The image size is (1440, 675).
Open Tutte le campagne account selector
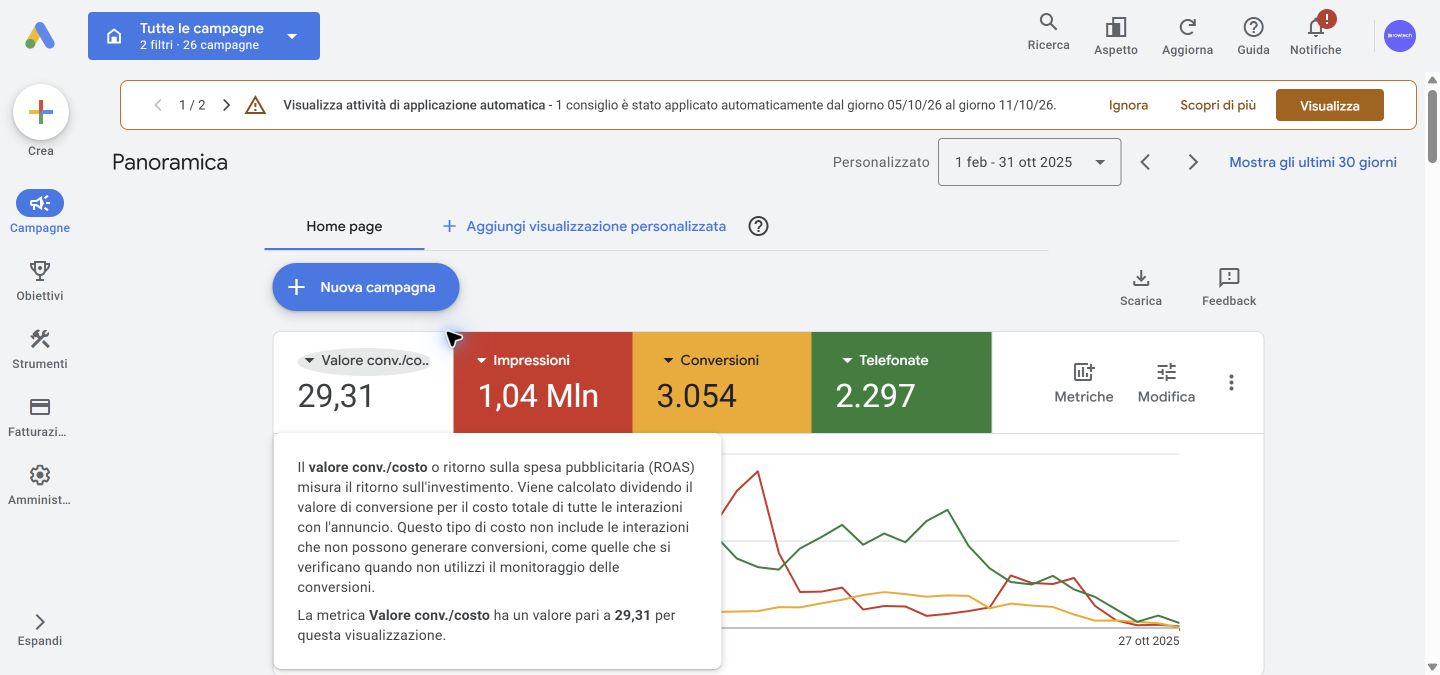204,36
